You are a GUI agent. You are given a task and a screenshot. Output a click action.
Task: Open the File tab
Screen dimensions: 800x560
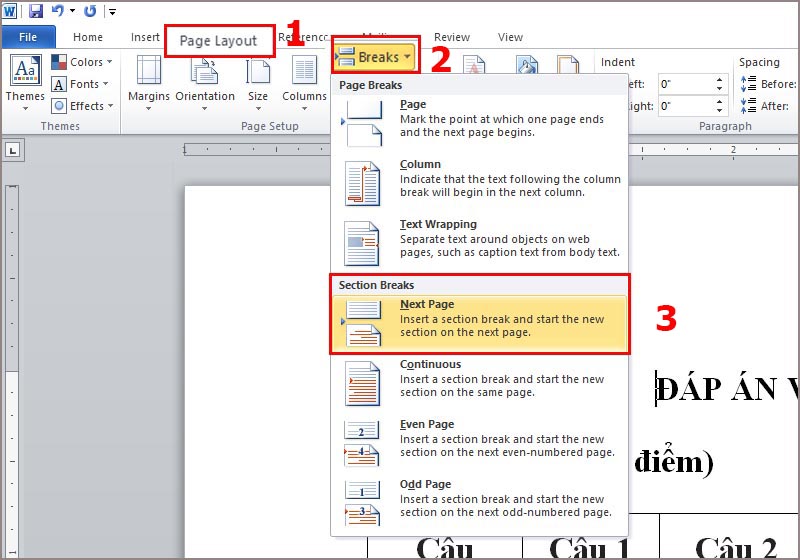click(28, 37)
